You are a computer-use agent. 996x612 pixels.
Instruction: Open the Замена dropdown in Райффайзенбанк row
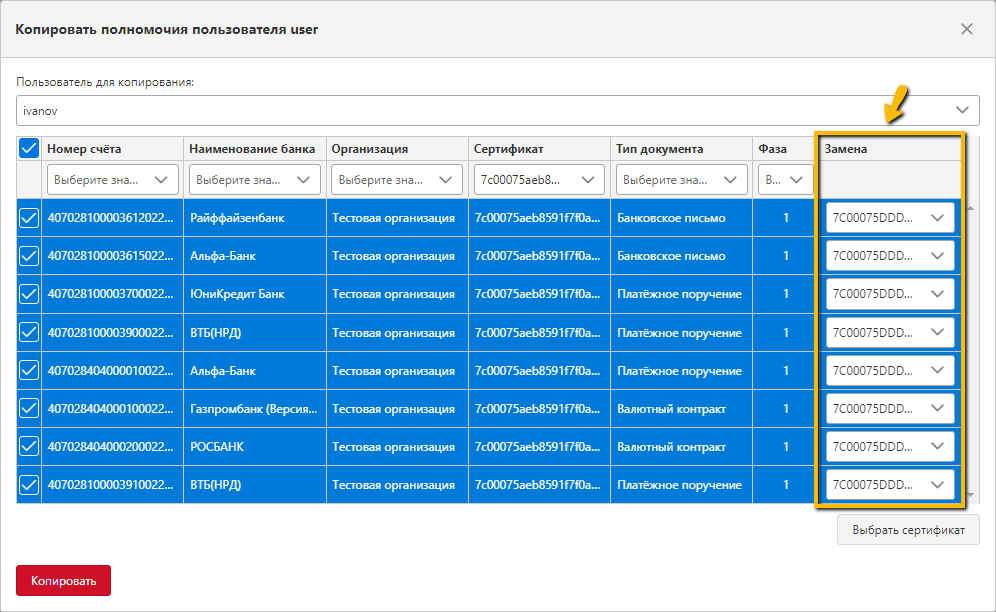(890, 218)
